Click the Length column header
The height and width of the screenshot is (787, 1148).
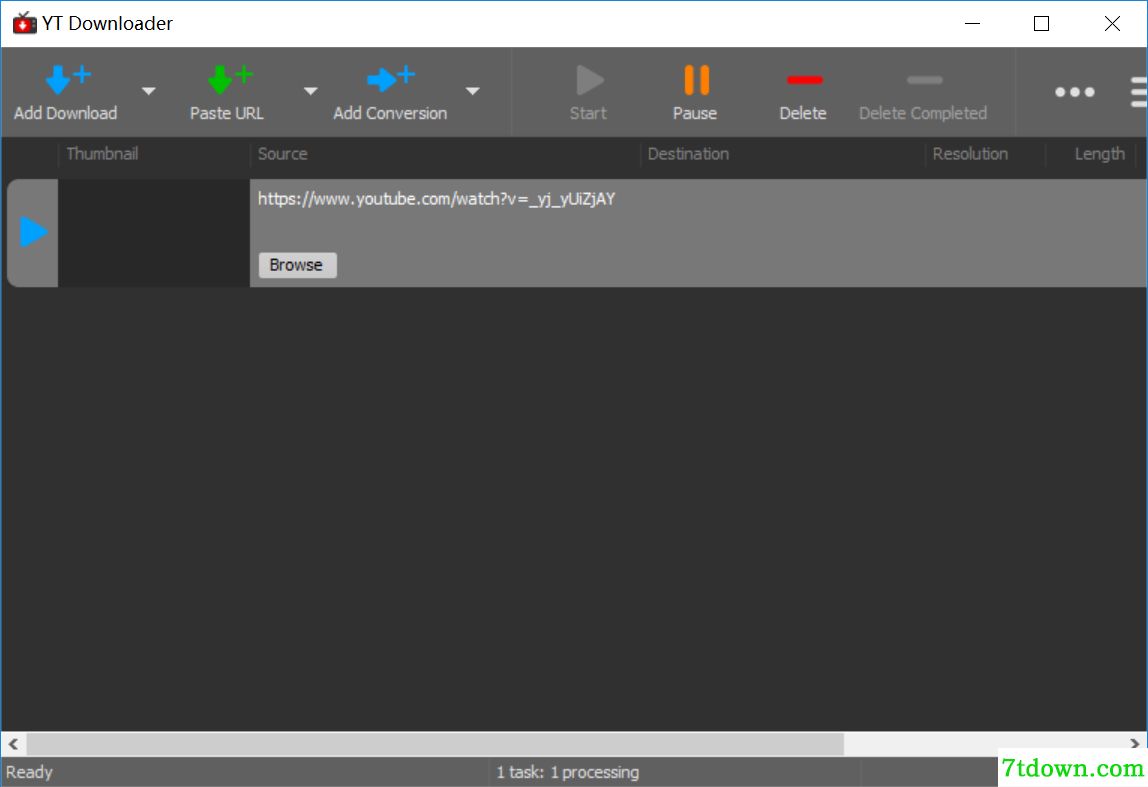1099,154
